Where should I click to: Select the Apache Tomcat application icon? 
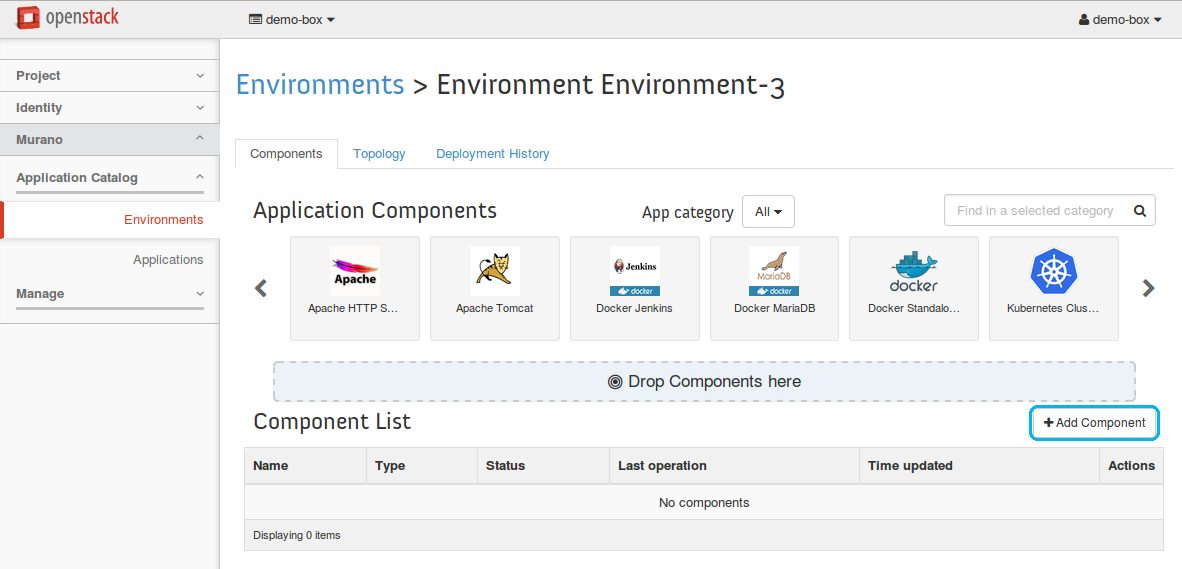[x=494, y=271]
